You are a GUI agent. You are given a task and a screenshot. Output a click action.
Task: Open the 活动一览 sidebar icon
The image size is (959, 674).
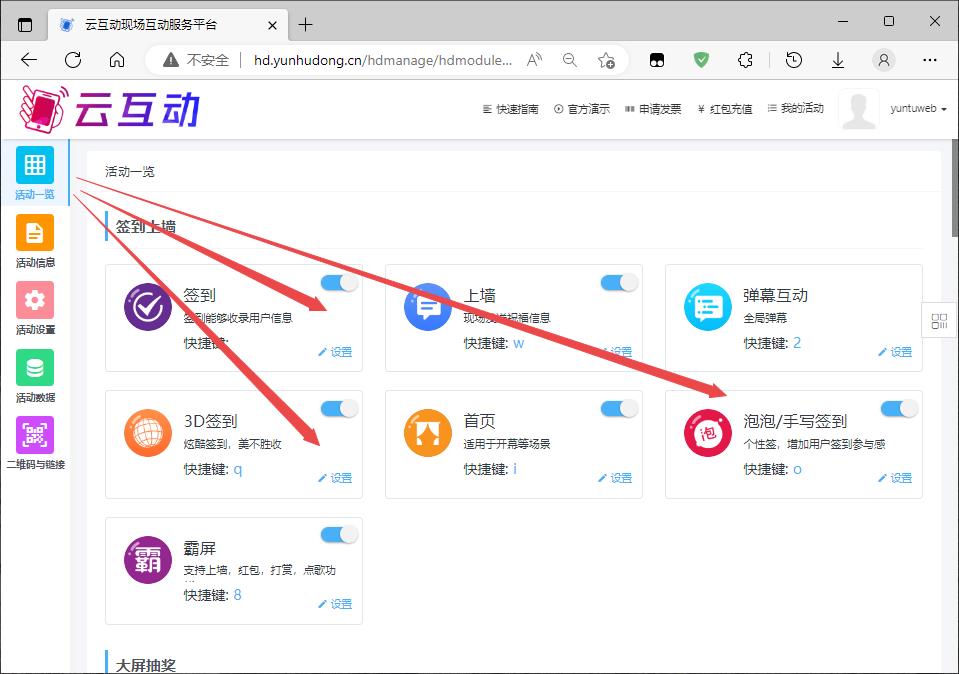click(35, 165)
